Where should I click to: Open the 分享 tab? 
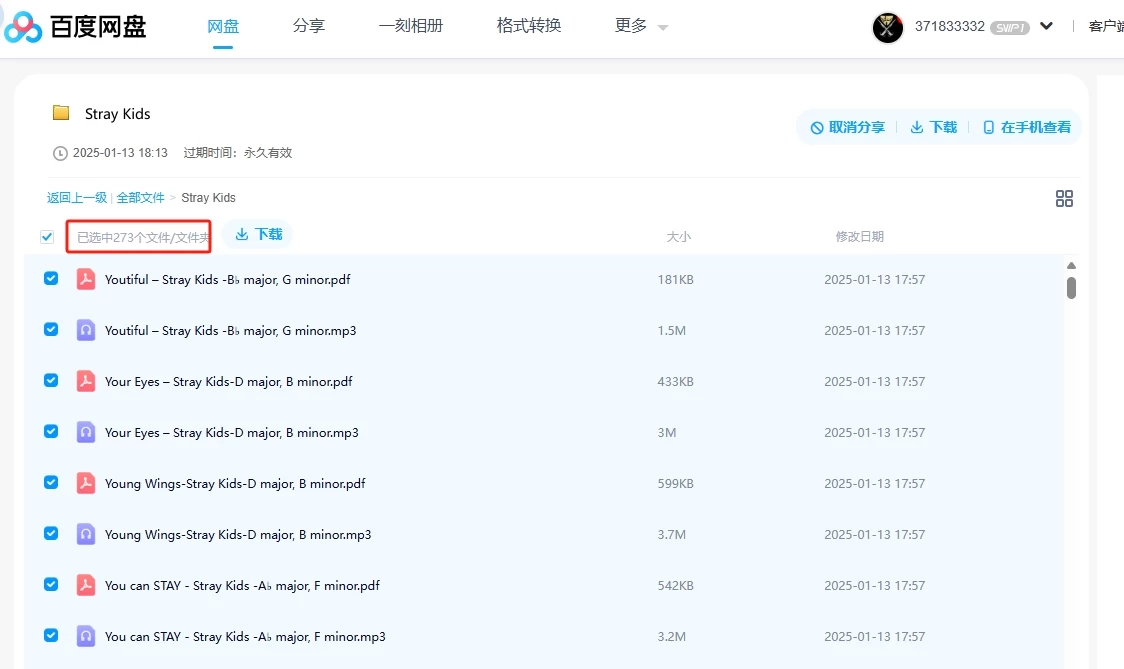pyautogui.click(x=309, y=26)
